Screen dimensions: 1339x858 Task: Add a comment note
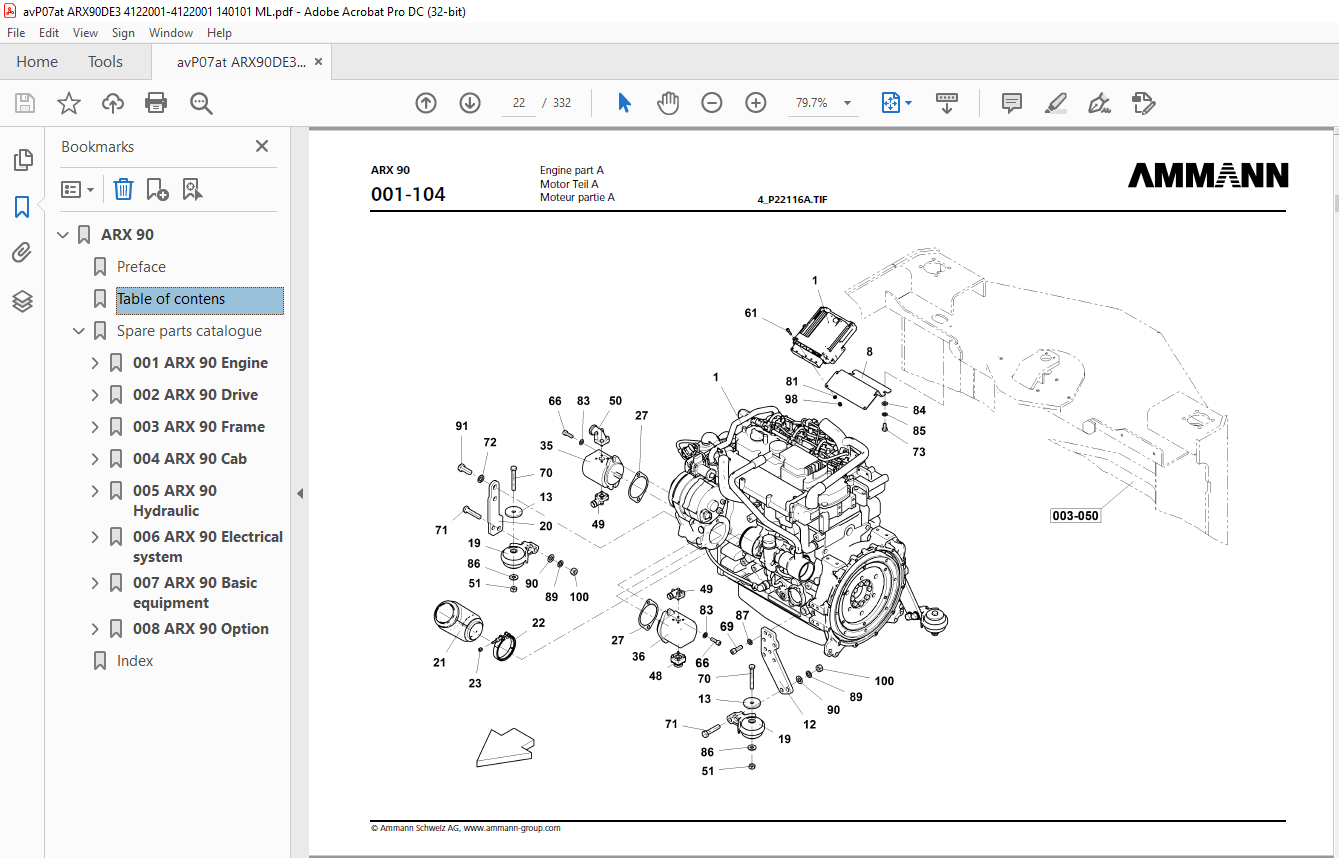(x=1012, y=103)
